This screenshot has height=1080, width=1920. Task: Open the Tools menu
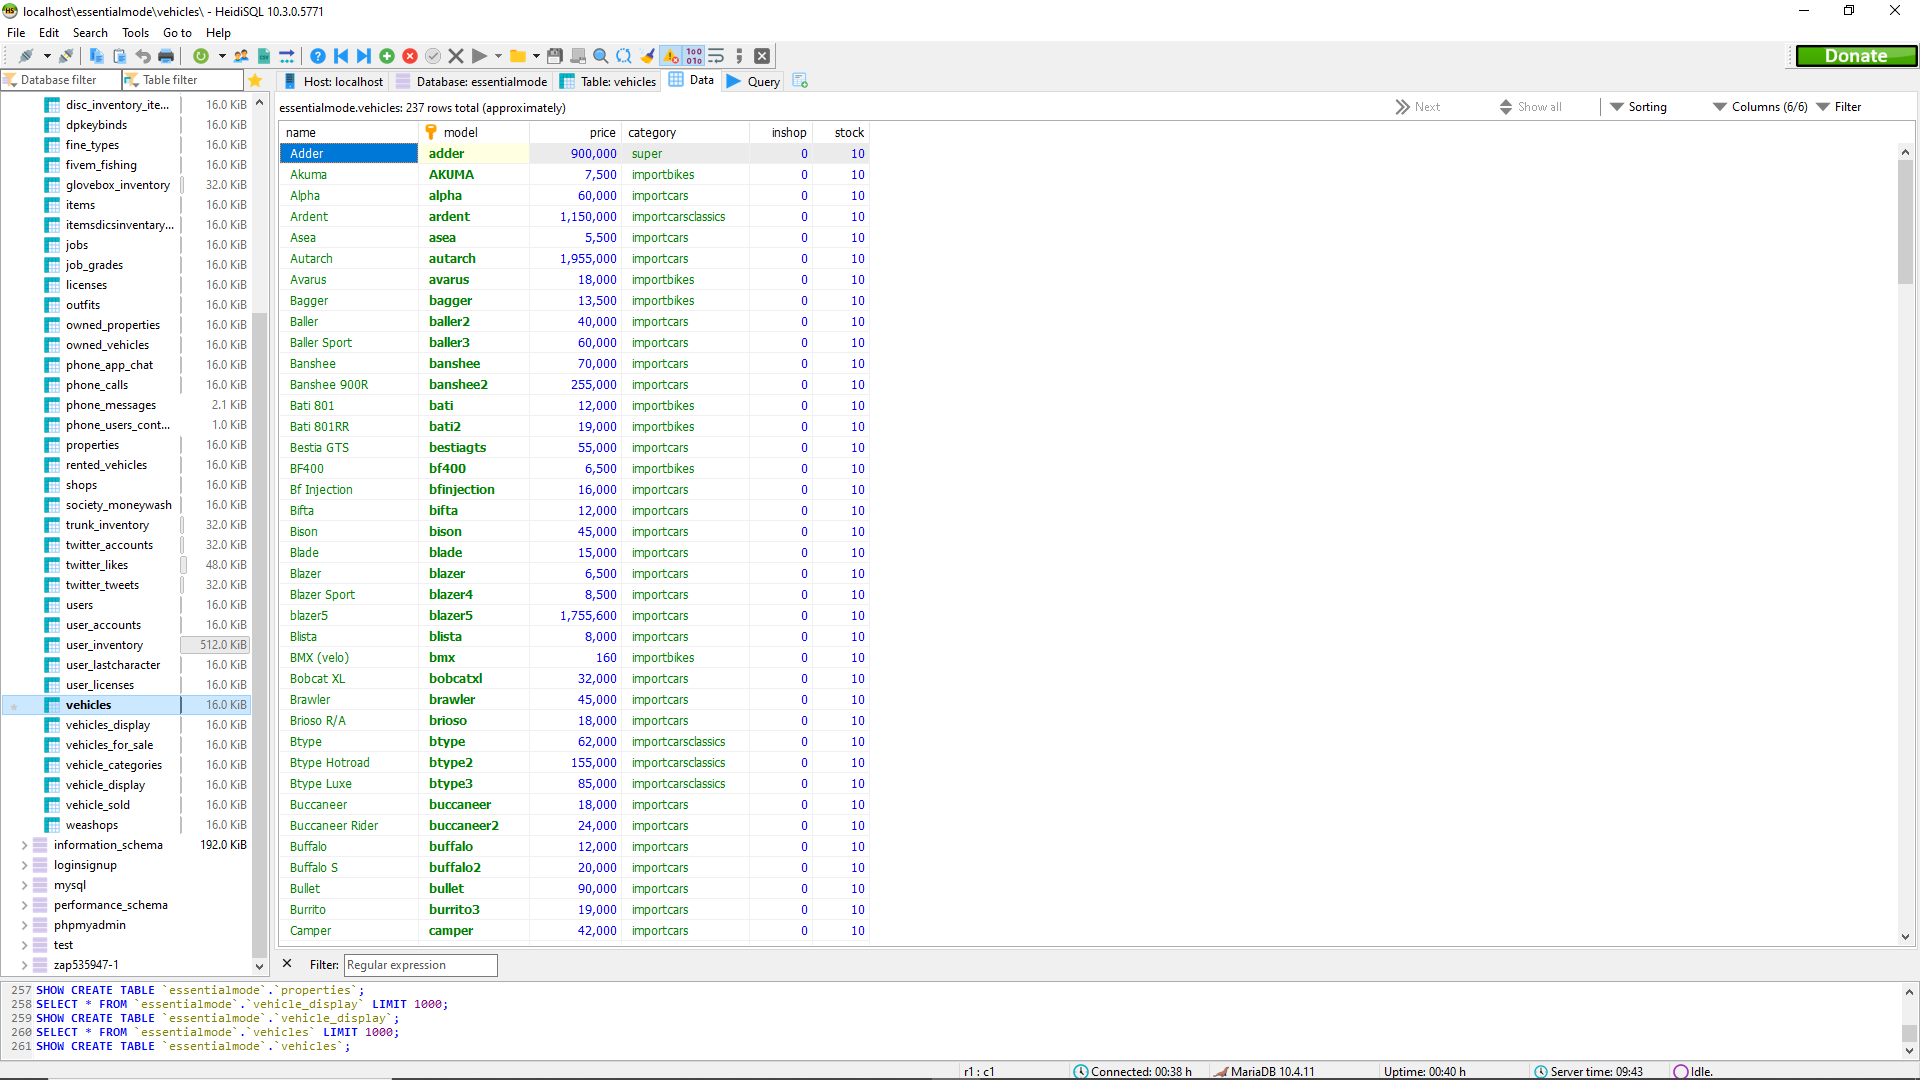[x=135, y=33]
